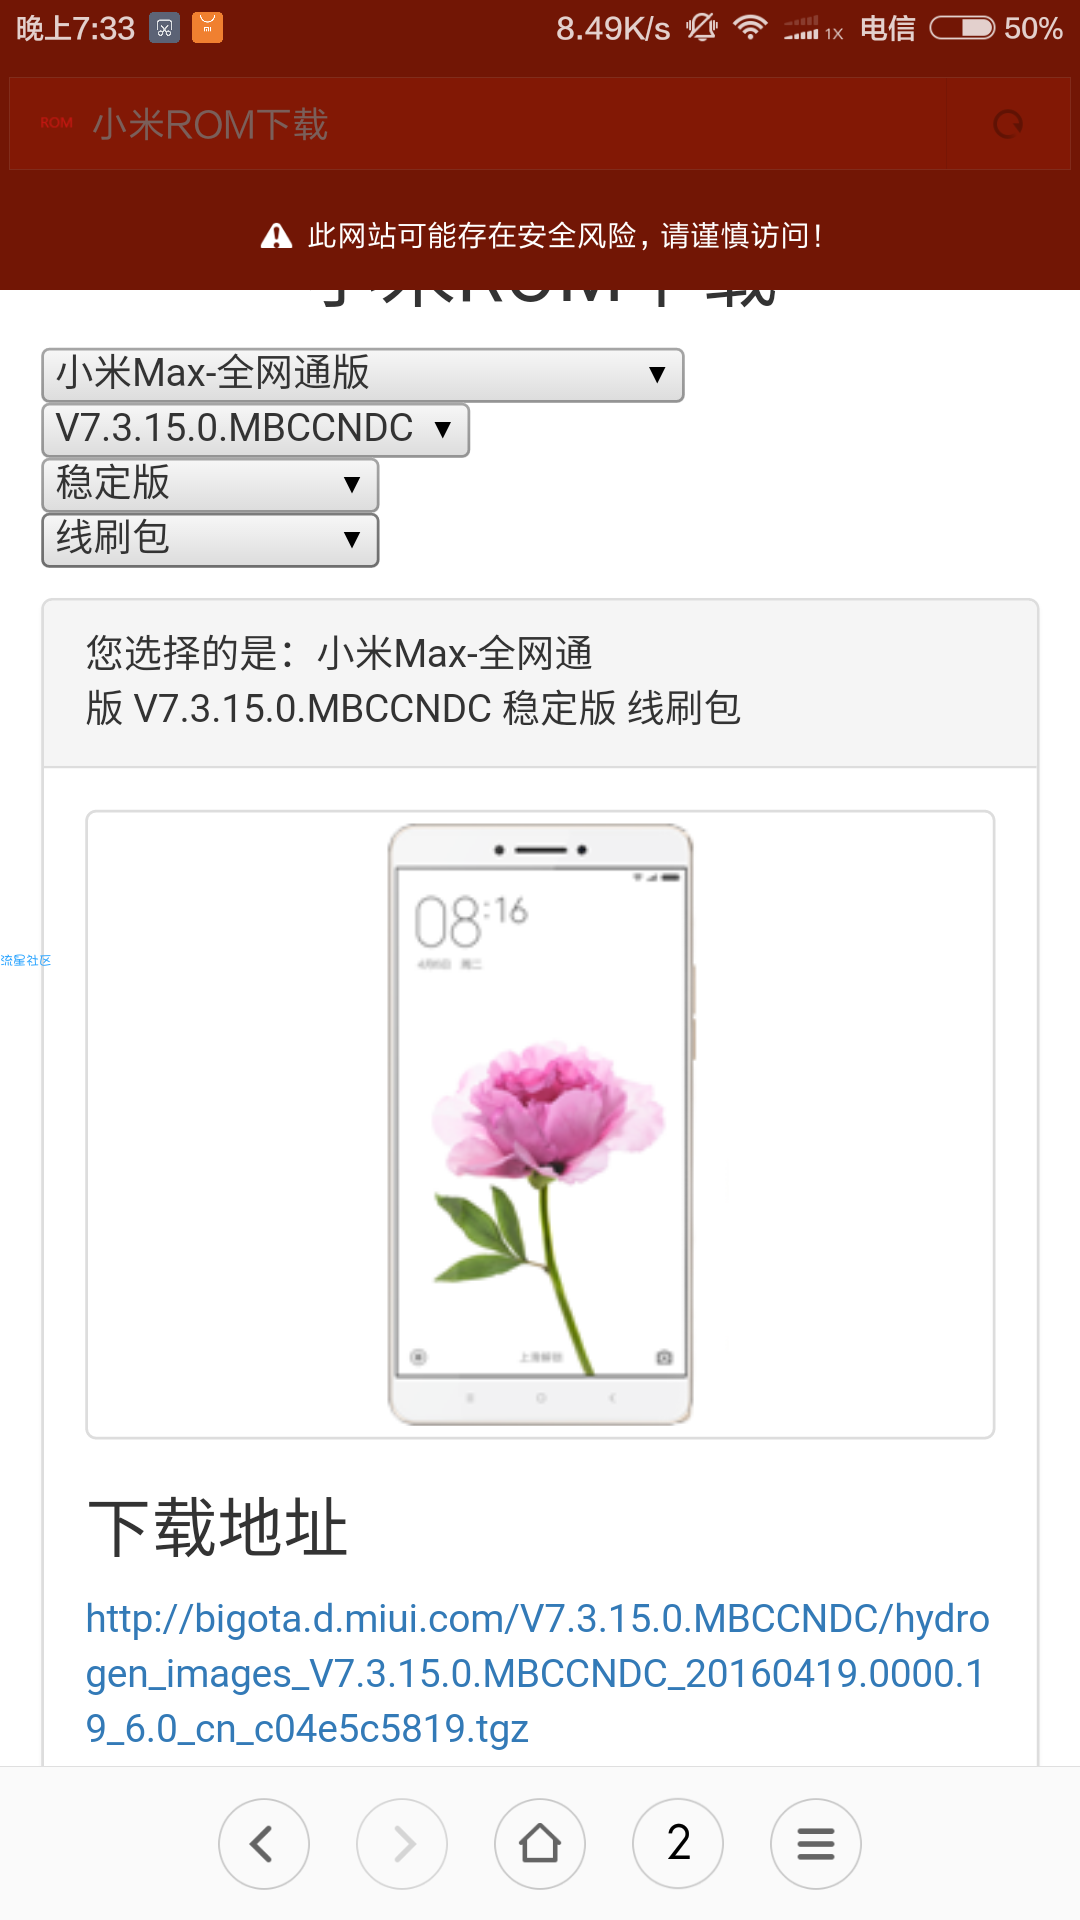Open the browser hamburger menu

click(x=816, y=1843)
